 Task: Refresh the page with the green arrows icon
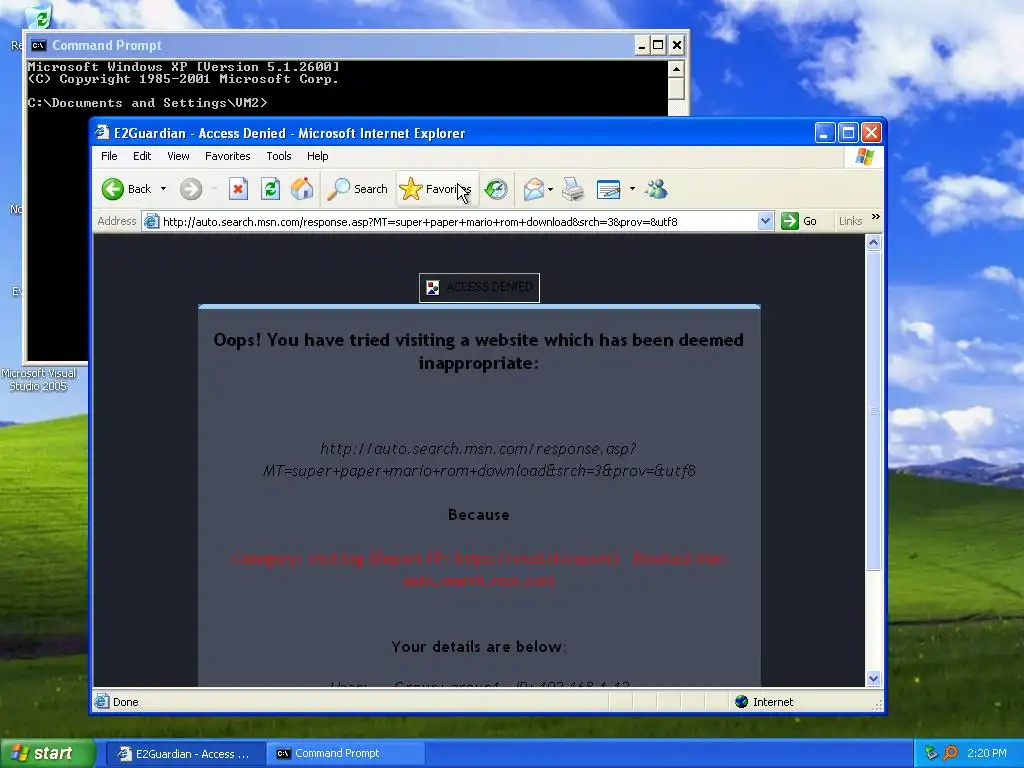tap(270, 189)
